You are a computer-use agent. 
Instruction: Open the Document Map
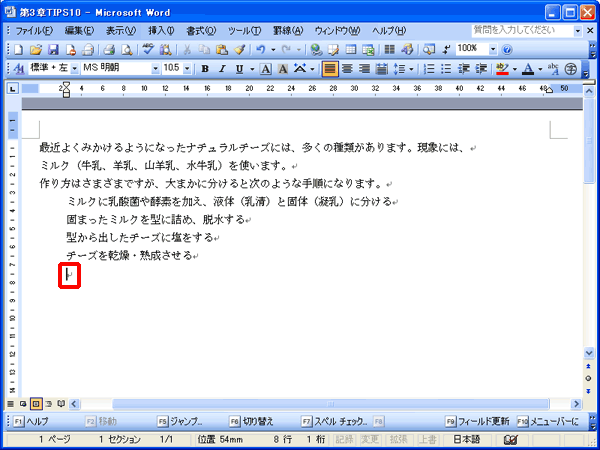coord(429,49)
